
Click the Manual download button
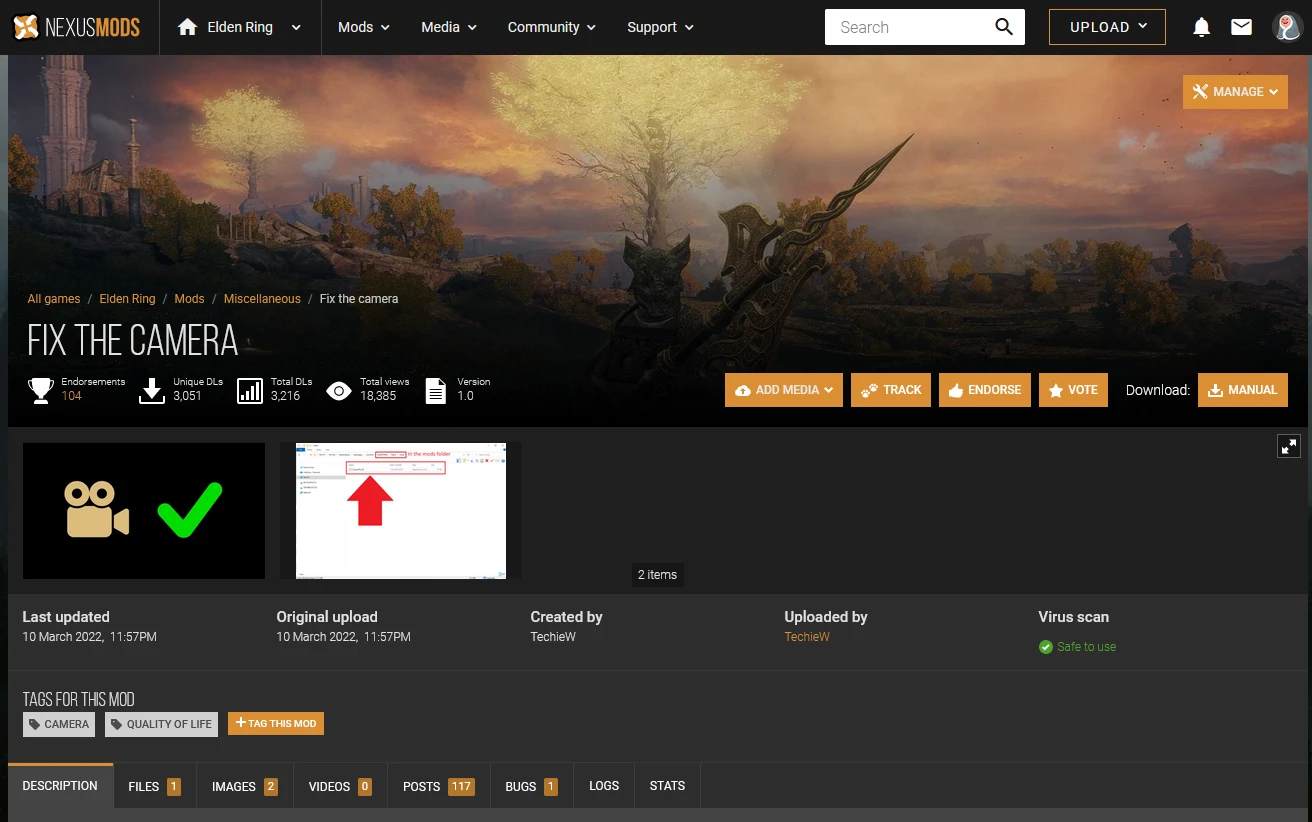tap(1242, 390)
